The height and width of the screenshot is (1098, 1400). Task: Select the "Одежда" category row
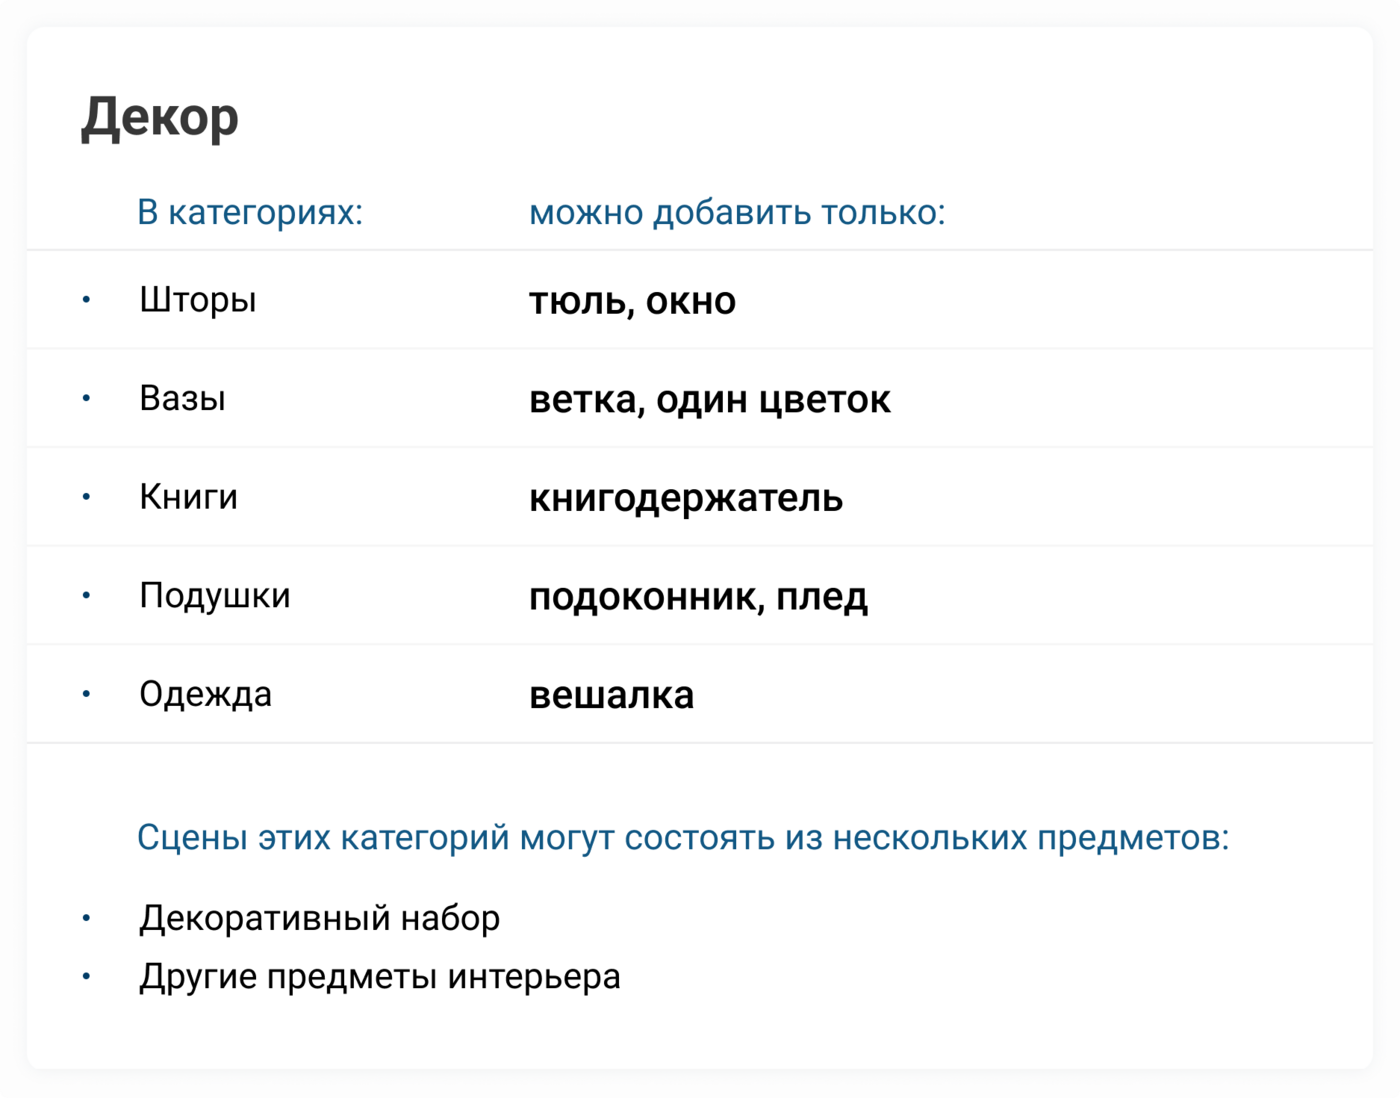pos(205,694)
